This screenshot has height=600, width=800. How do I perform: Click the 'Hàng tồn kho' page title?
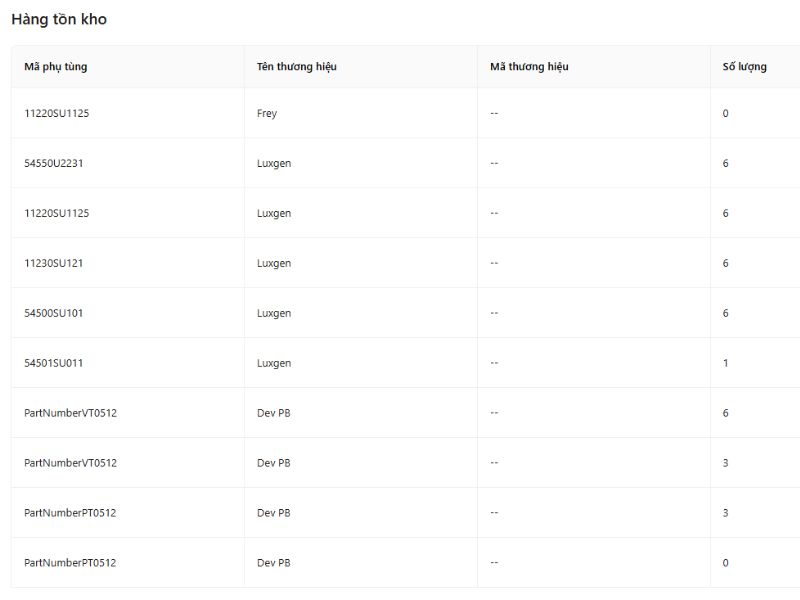59,19
